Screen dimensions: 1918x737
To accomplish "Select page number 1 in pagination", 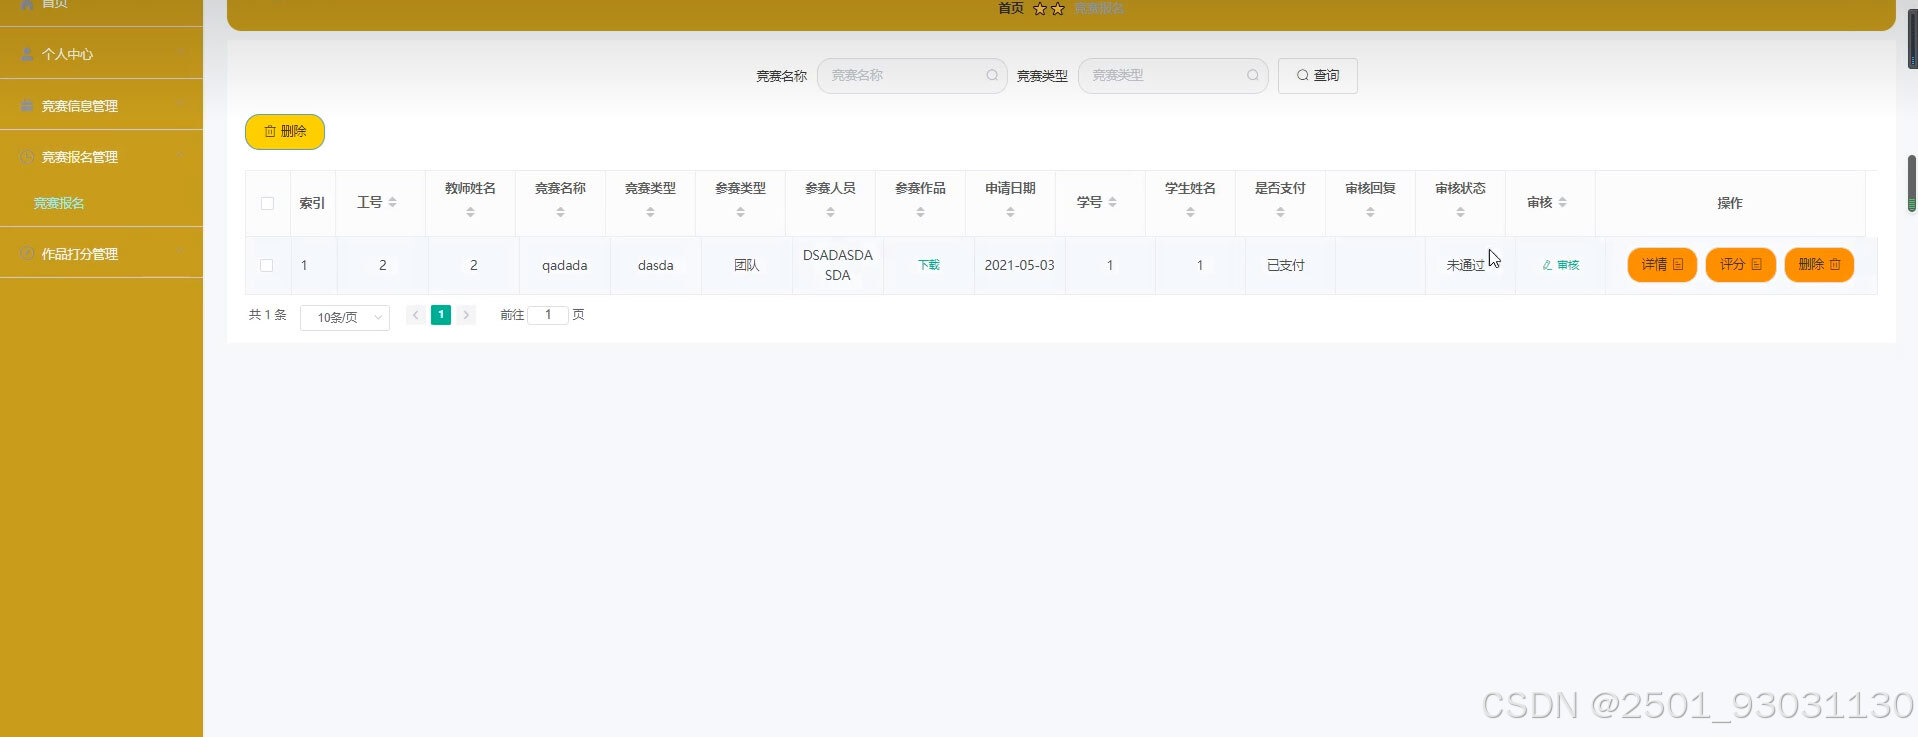I will [441, 315].
